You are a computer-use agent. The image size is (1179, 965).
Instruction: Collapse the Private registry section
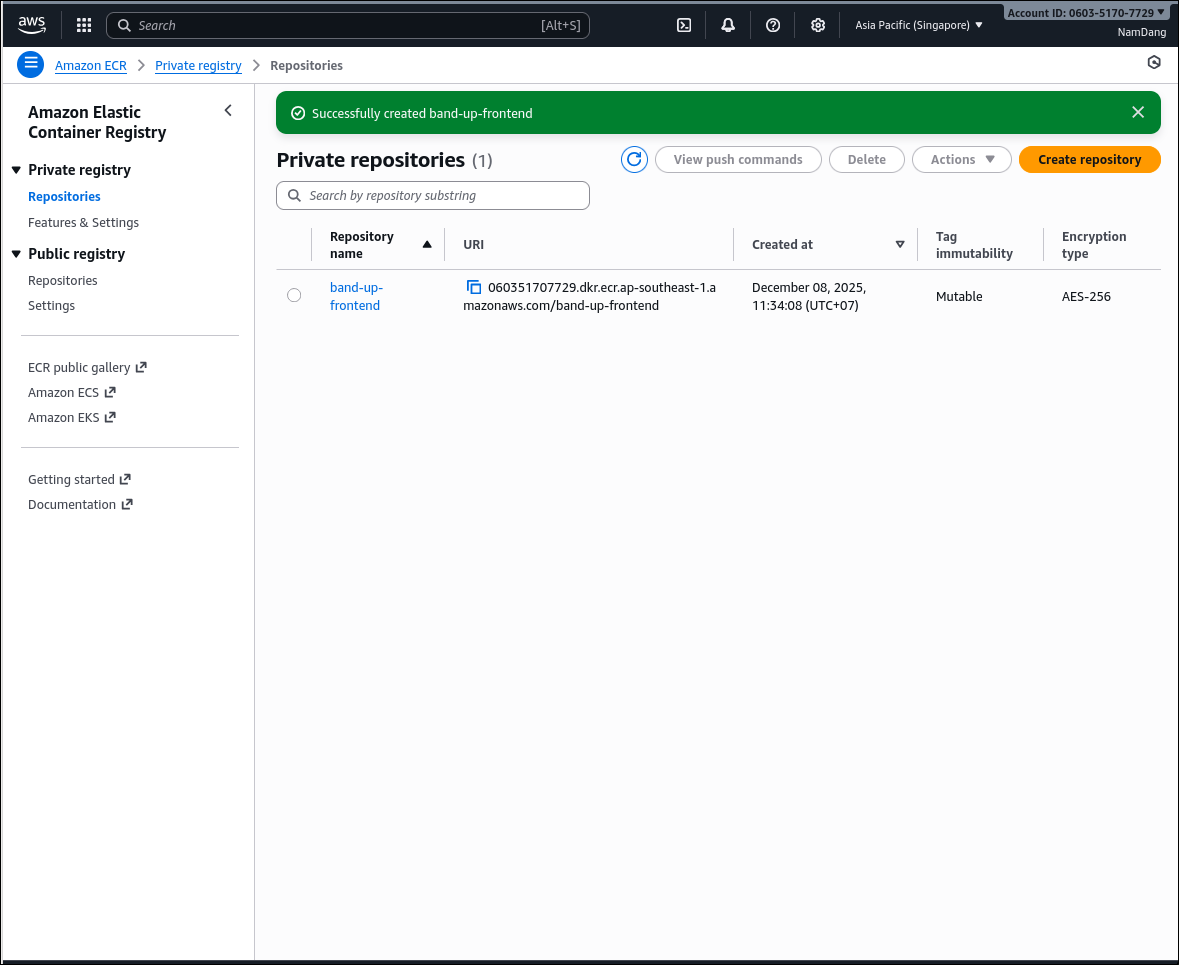[x=15, y=169]
